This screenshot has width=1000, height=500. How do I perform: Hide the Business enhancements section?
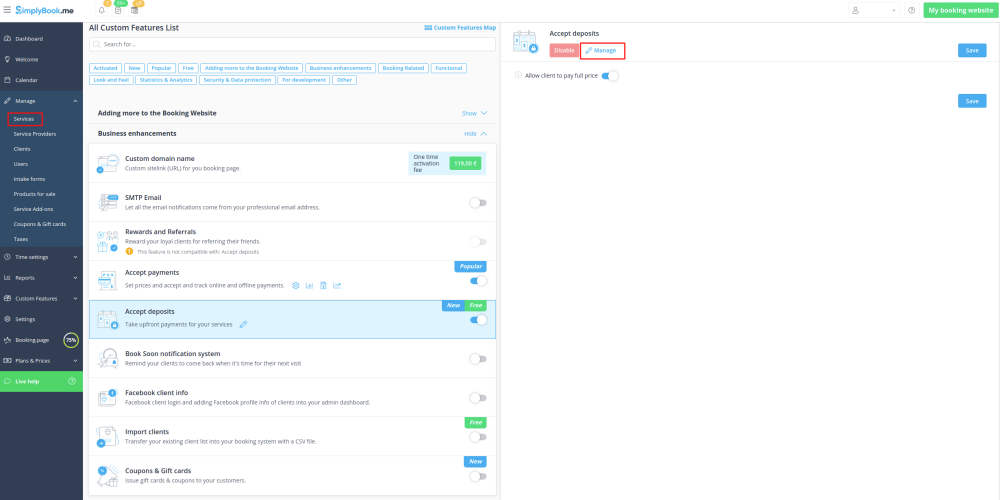point(475,133)
